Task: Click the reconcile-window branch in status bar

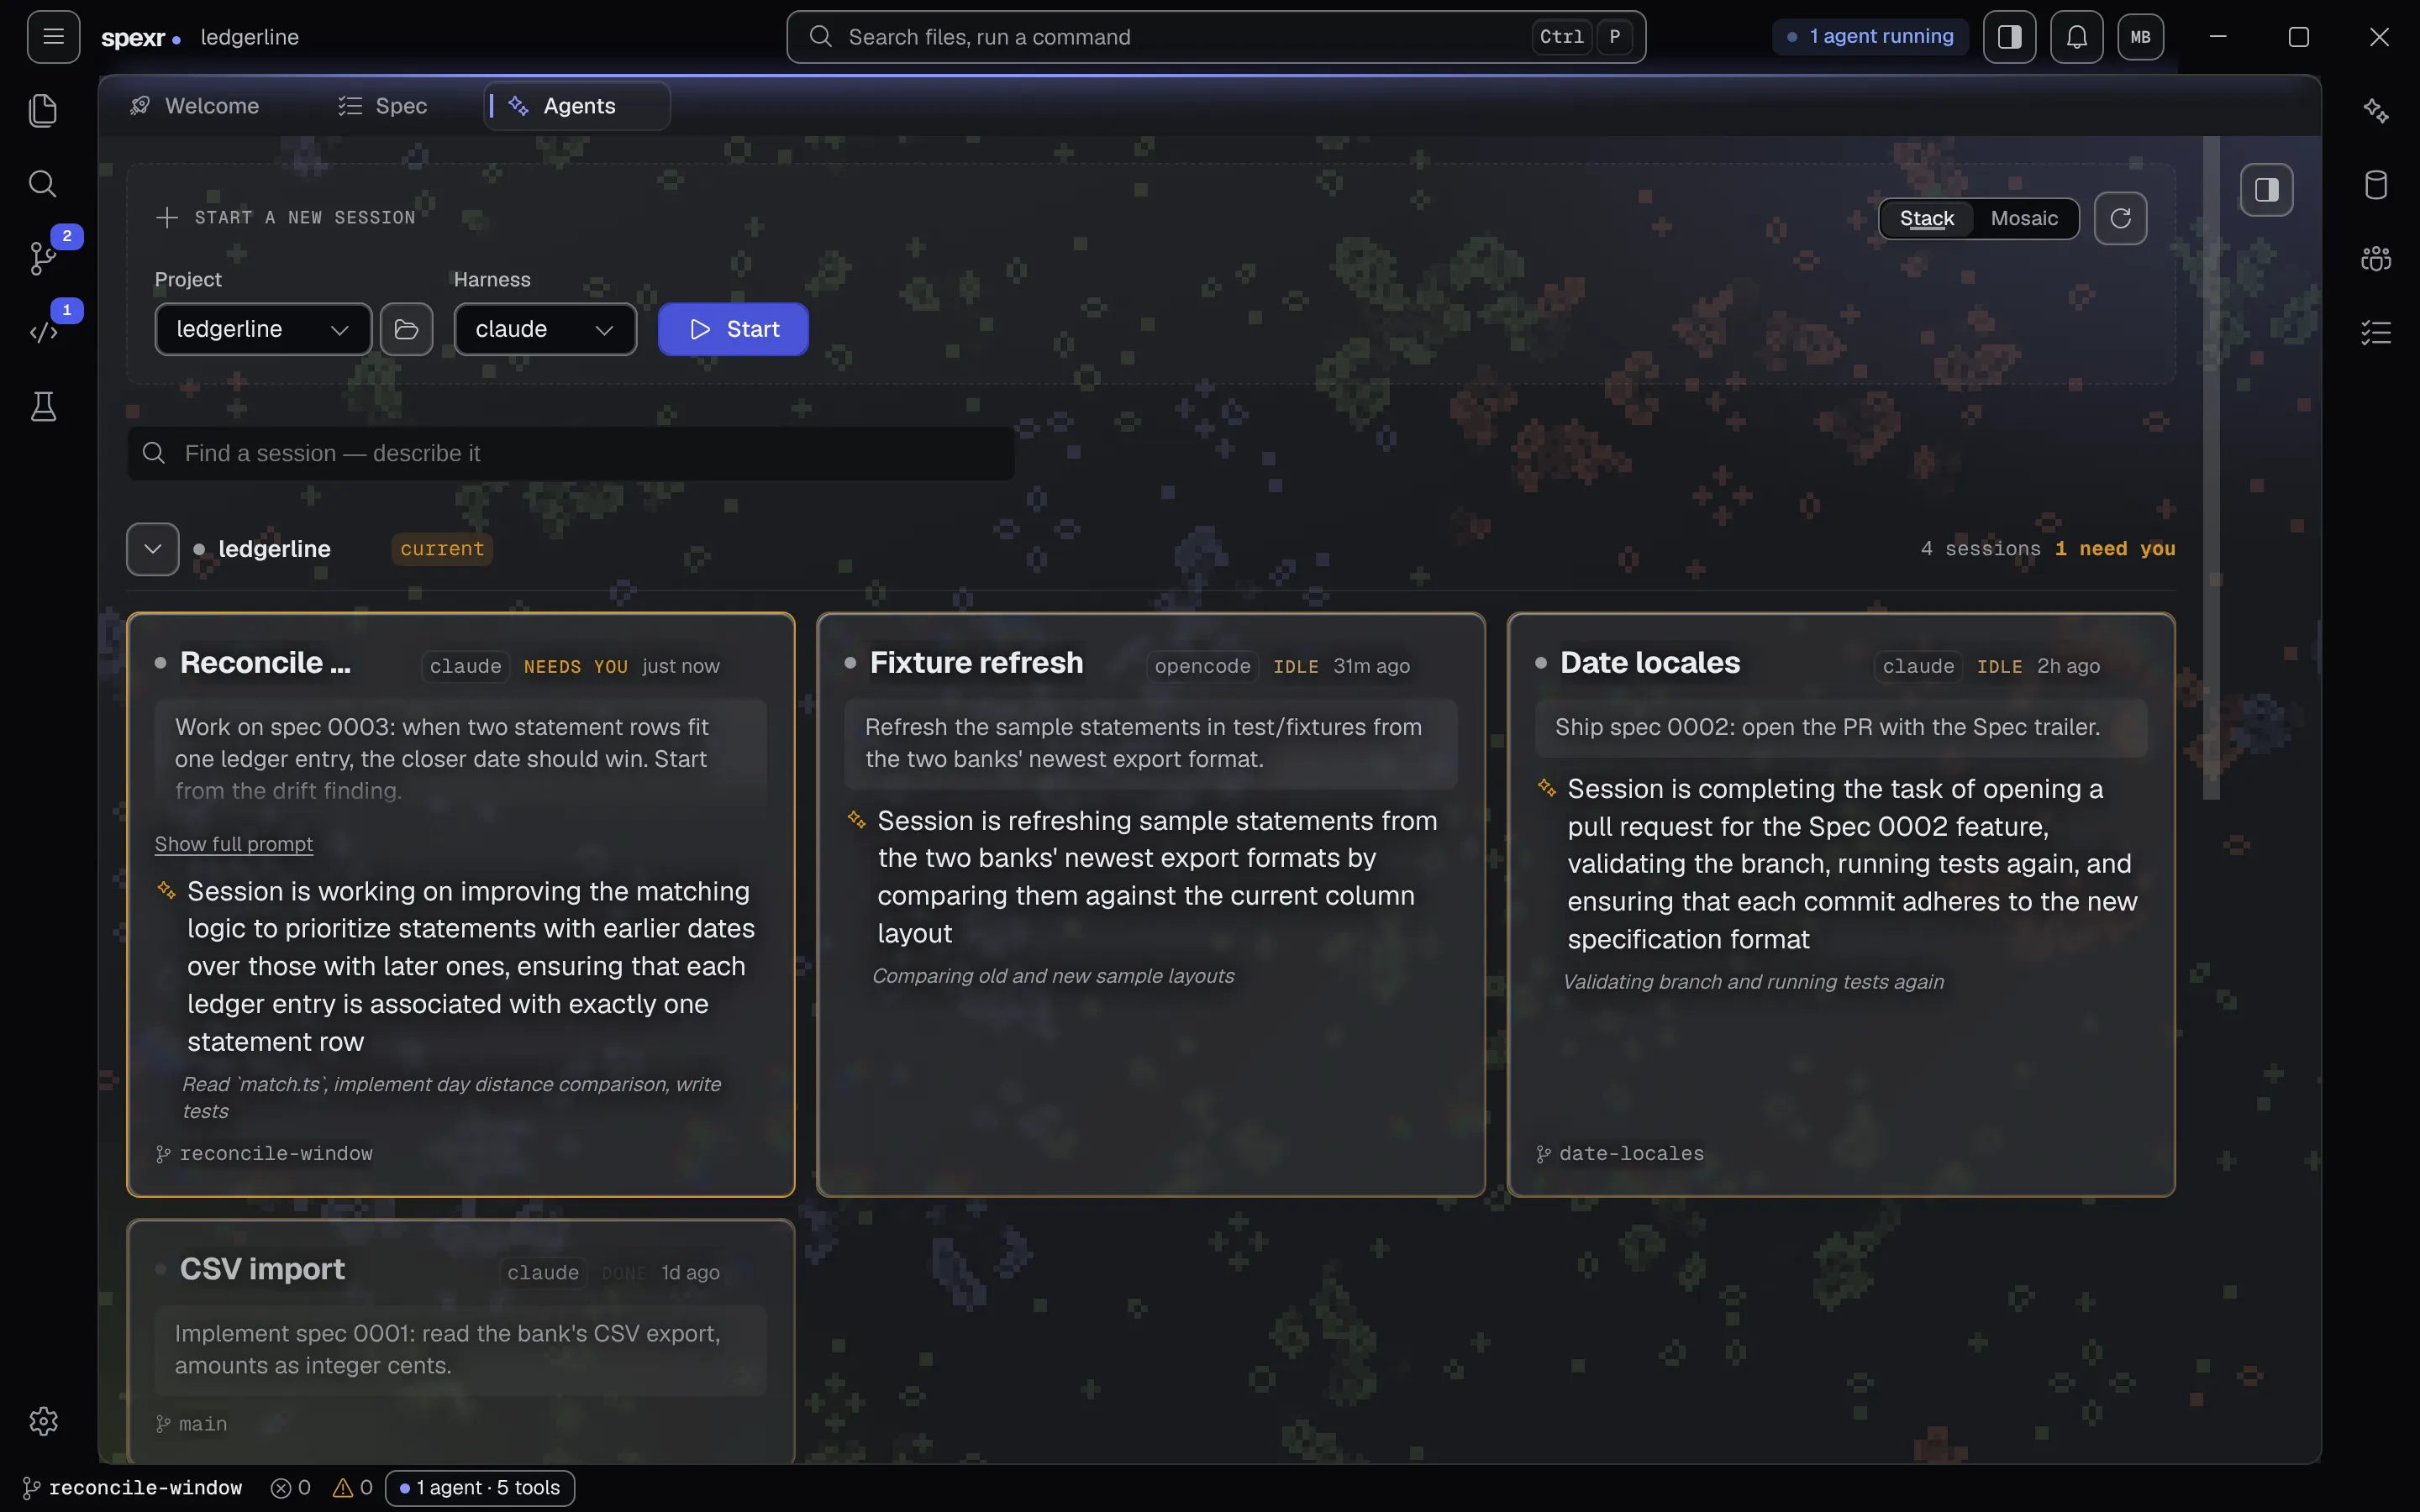Action: point(133,1488)
